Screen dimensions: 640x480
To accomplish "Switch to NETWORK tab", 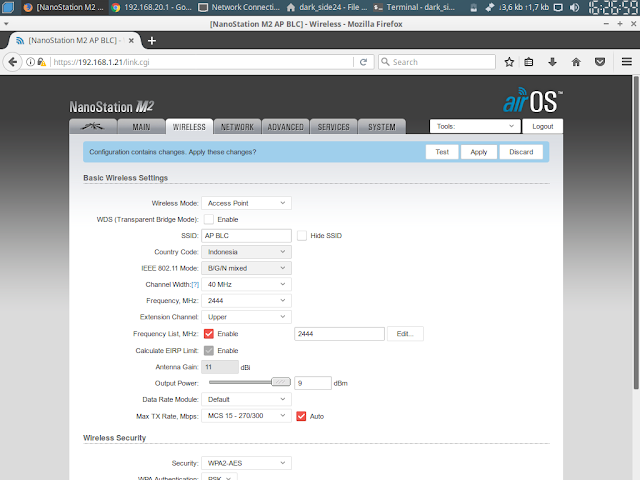I will (237, 127).
